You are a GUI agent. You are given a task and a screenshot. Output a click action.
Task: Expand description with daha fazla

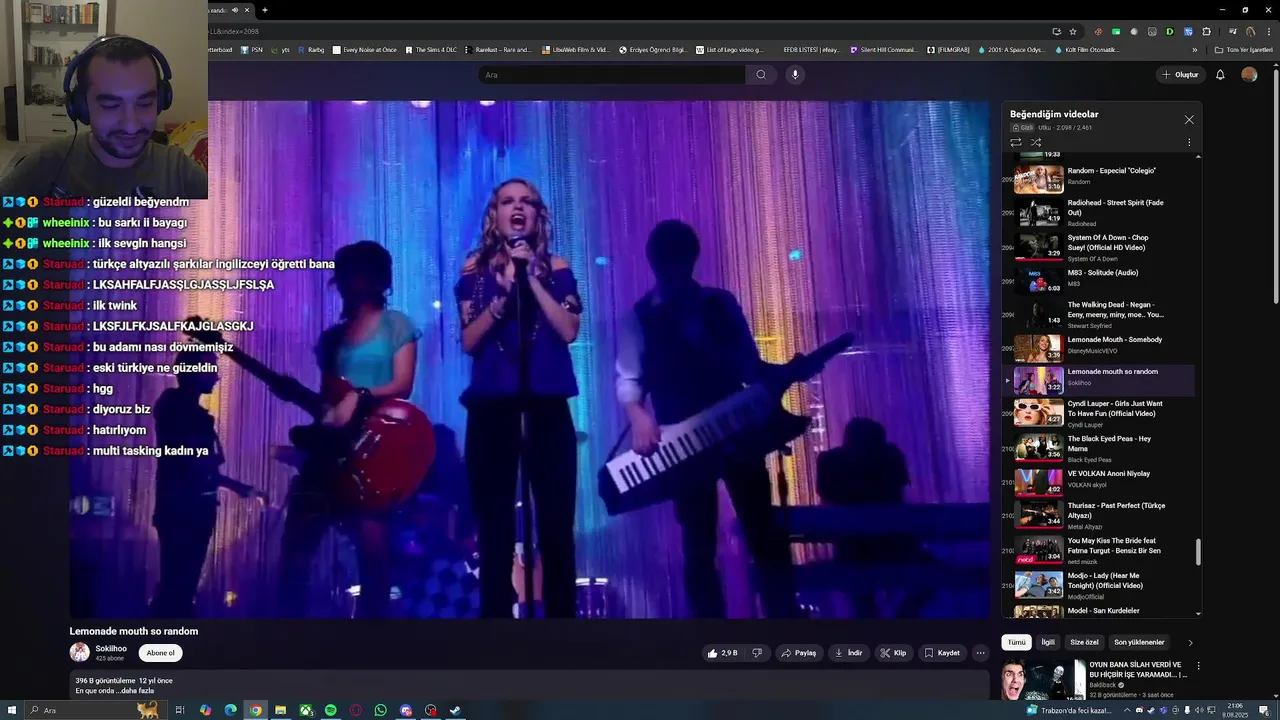(138, 691)
